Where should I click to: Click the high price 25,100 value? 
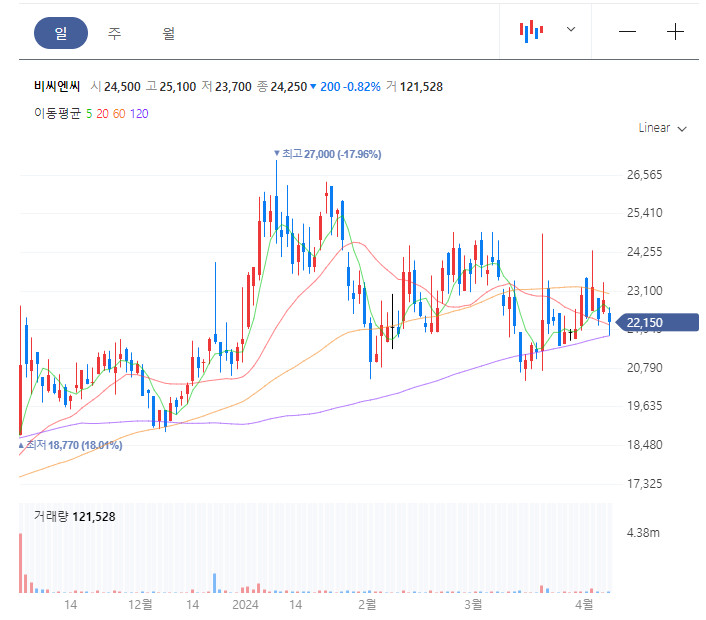coord(178,87)
